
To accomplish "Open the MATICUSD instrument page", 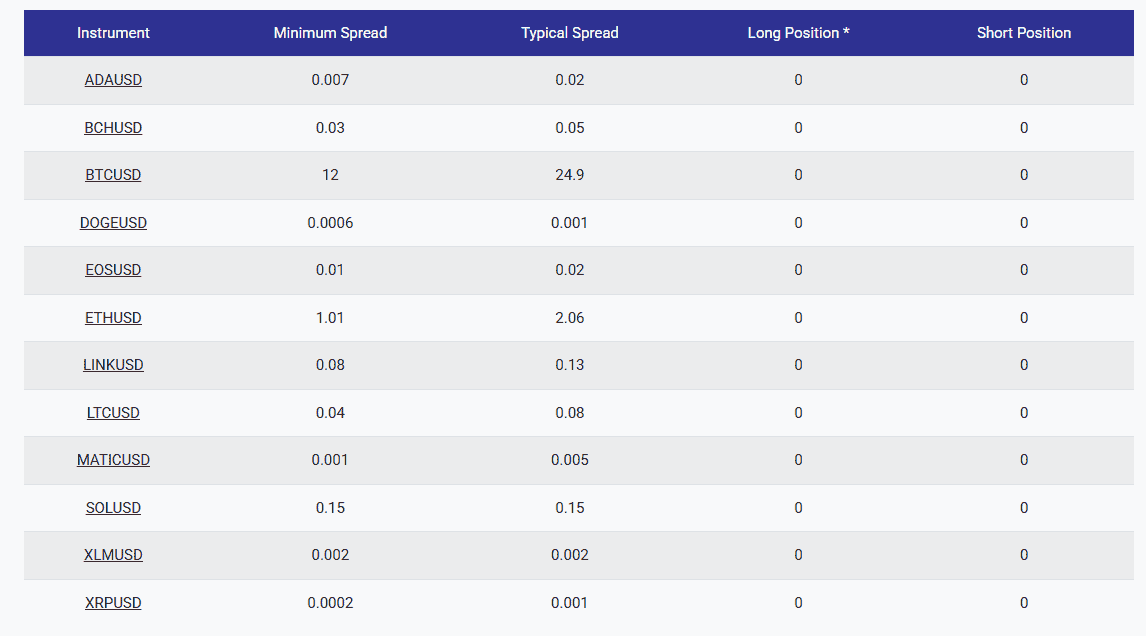I will pos(113,460).
